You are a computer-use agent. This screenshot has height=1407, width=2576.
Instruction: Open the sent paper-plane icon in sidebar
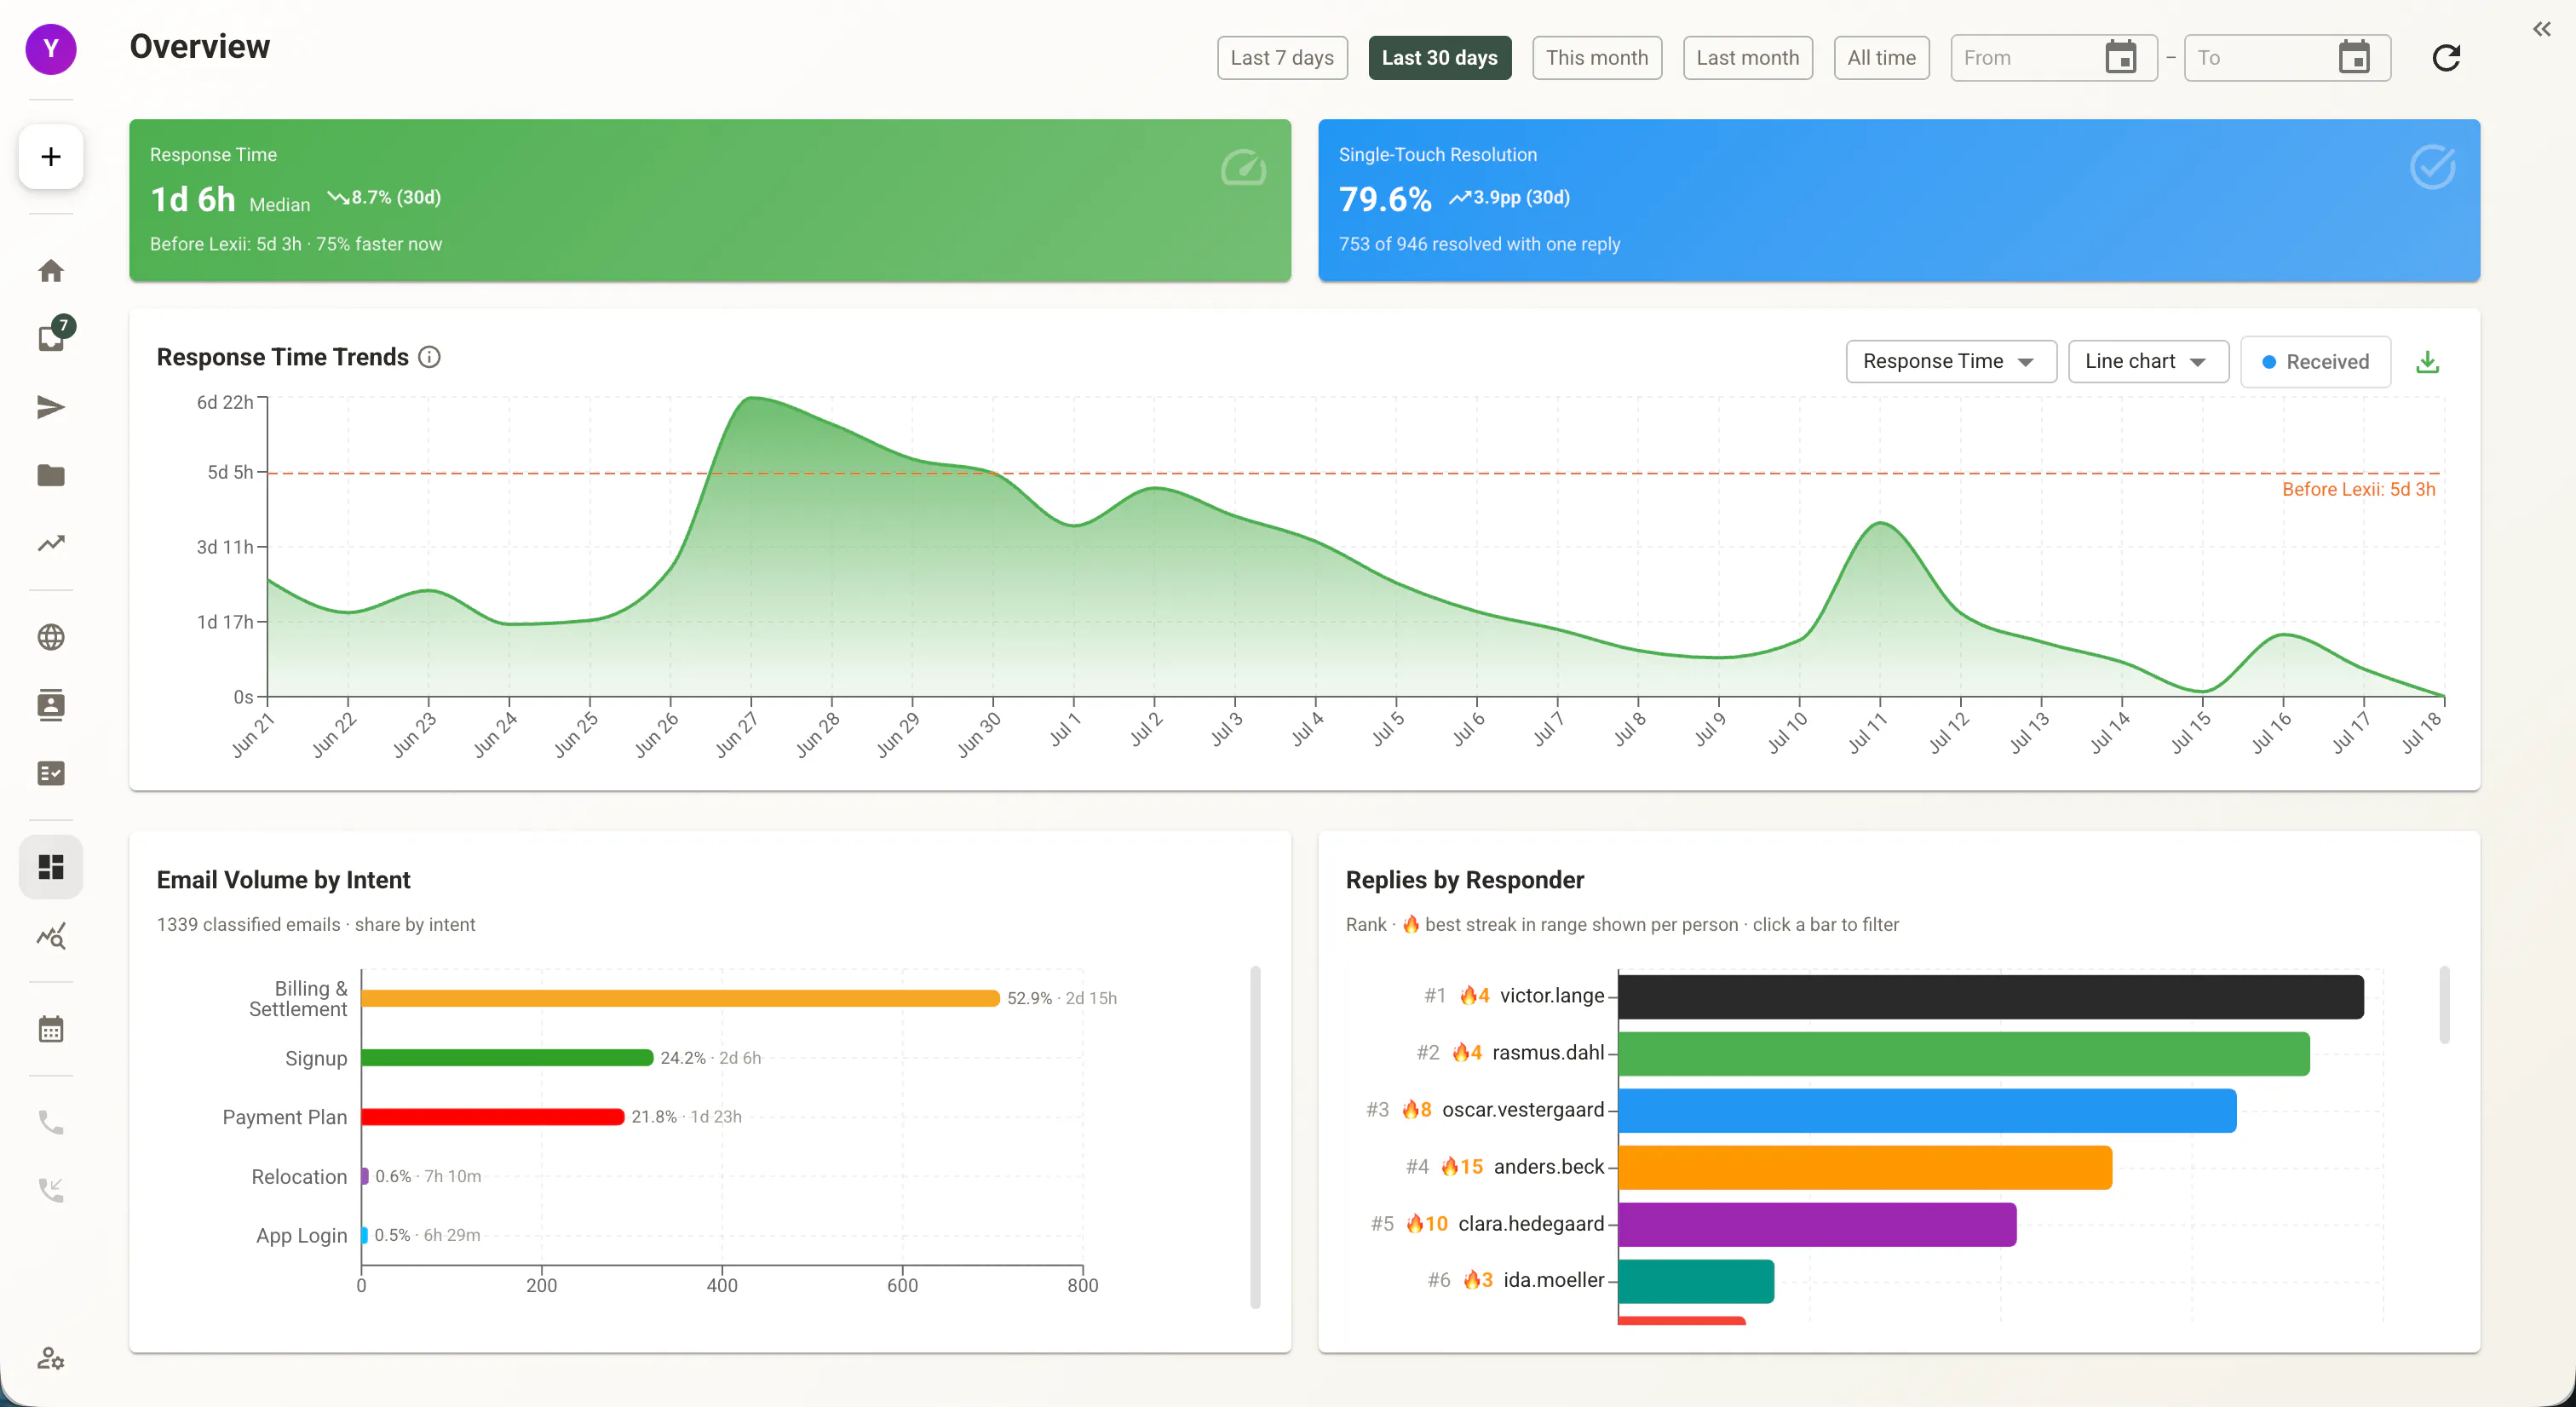(x=51, y=407)
